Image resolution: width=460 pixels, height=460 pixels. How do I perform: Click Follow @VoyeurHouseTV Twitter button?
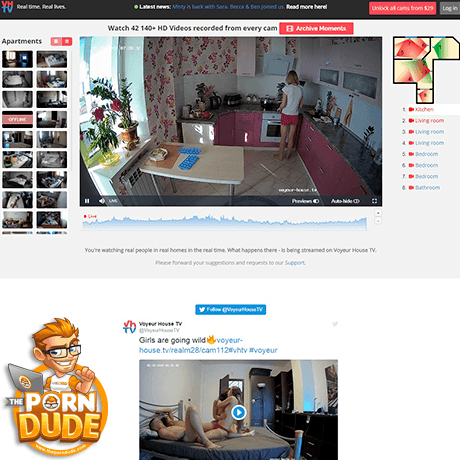pos(231,310)
